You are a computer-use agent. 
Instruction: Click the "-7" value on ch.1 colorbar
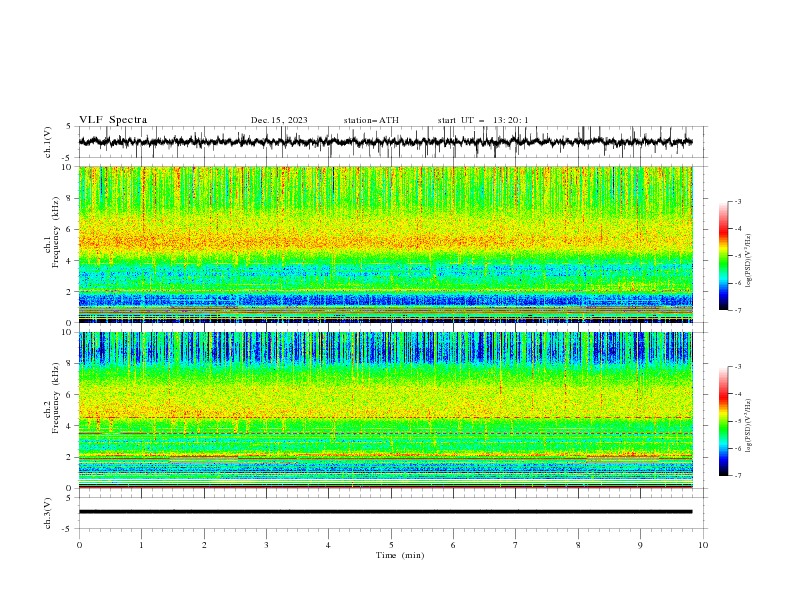(x=738, y=310)
